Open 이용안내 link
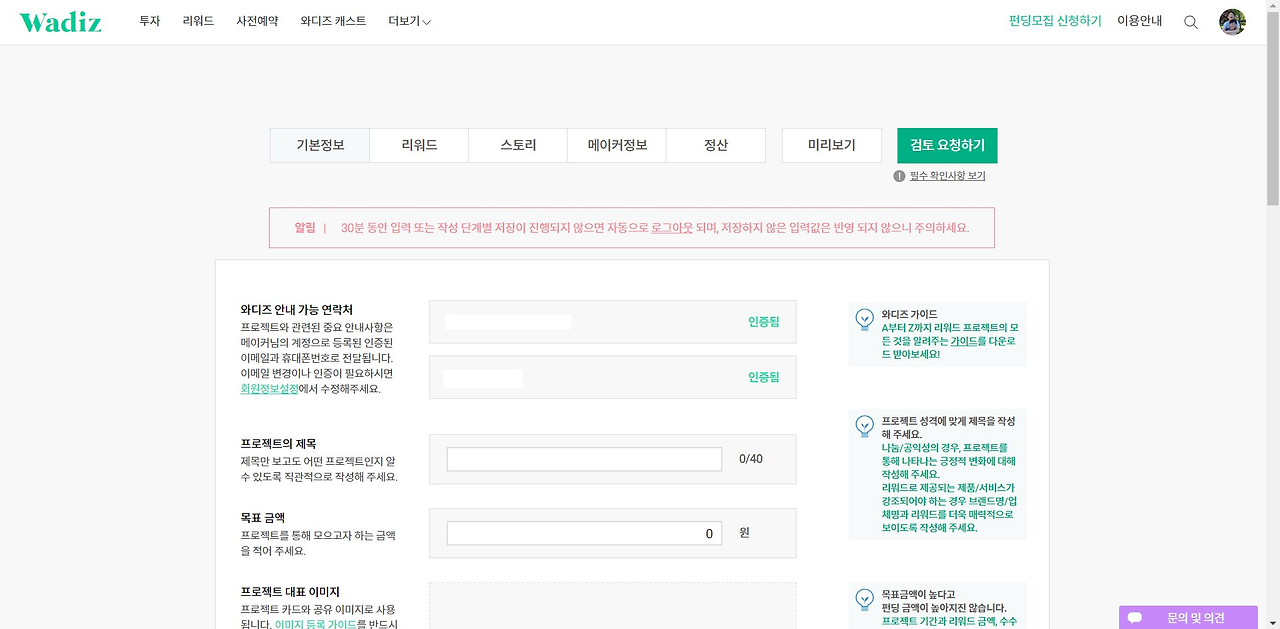This screenshot has width=1280, height=629. pos(1140,21)
